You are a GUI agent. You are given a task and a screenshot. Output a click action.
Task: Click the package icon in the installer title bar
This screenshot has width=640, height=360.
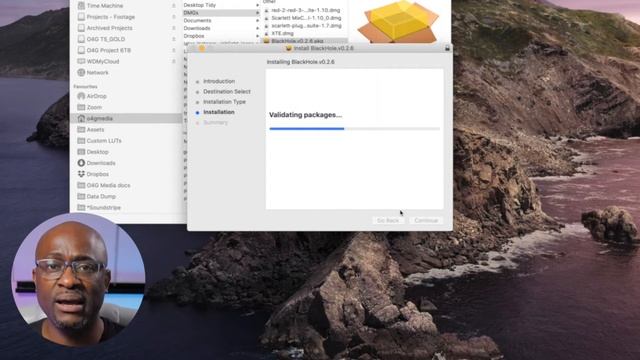click(x=289, y=48)
